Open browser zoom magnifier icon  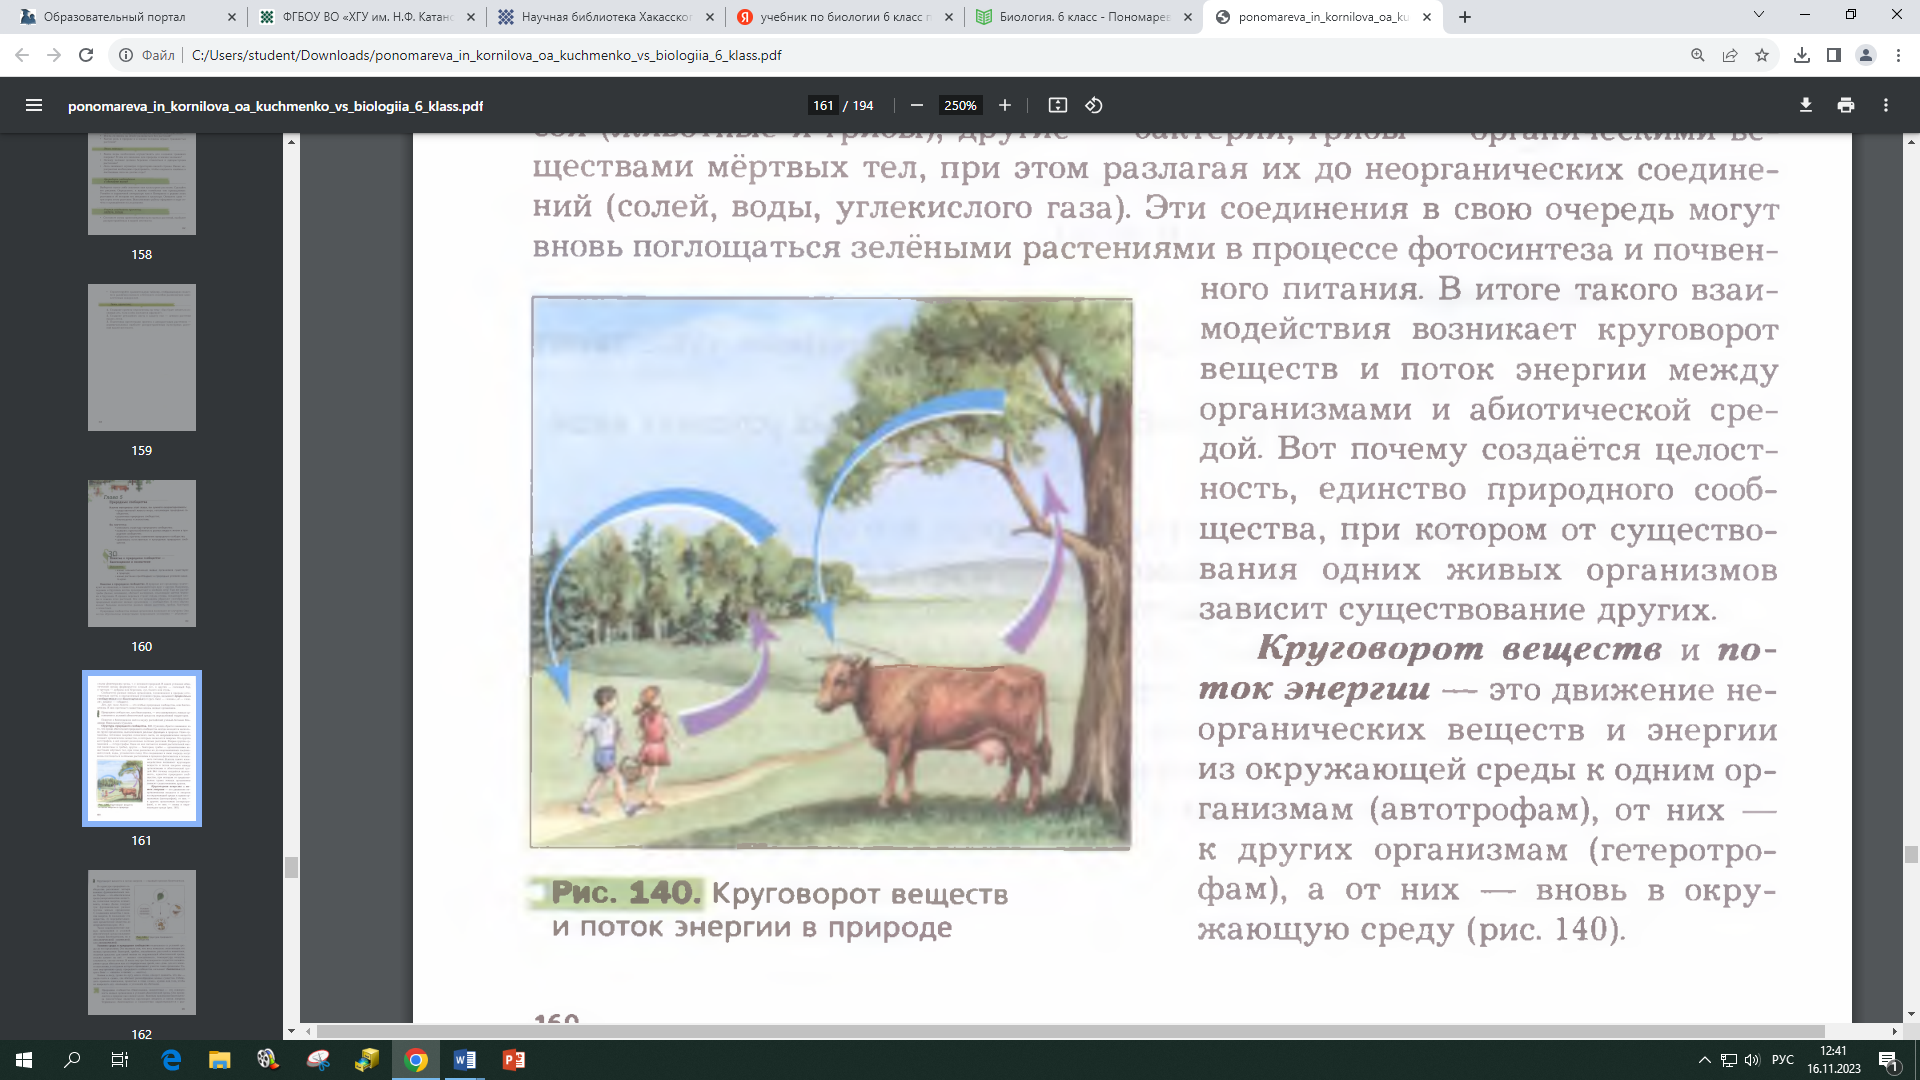(x=1698, y=55)
